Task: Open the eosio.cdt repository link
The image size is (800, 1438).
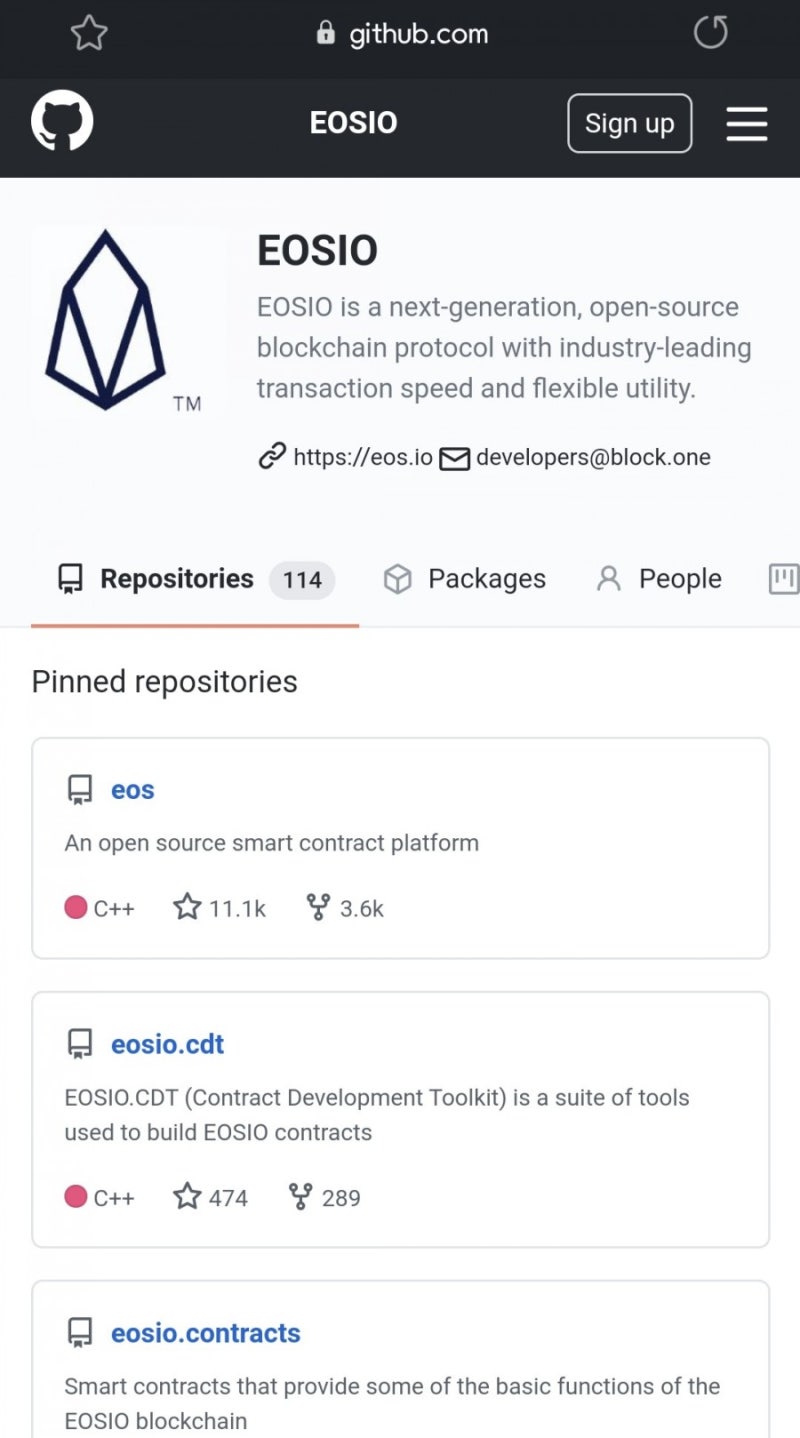Action: [x=167, y=1044]
